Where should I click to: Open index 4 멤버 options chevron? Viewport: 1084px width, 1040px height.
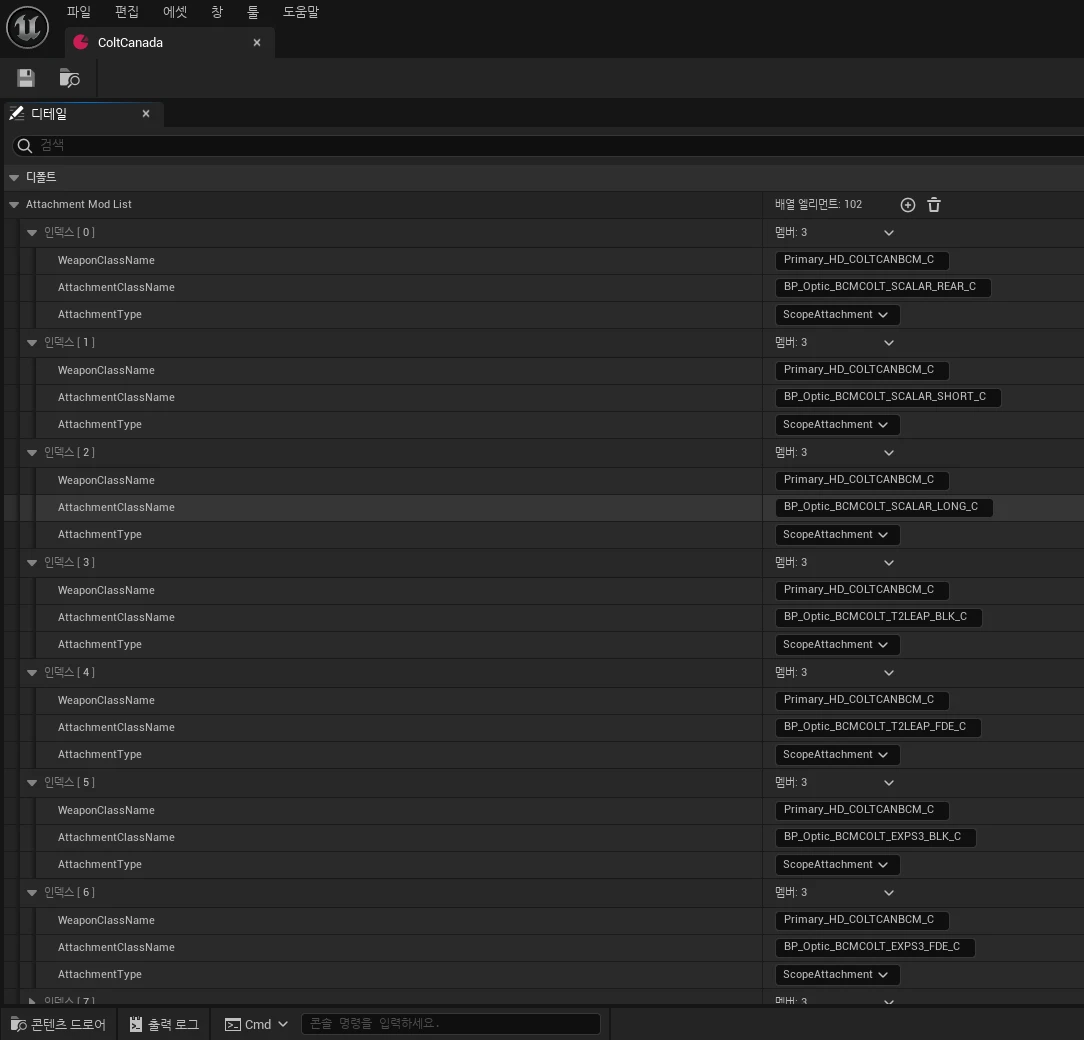(889, 673)
